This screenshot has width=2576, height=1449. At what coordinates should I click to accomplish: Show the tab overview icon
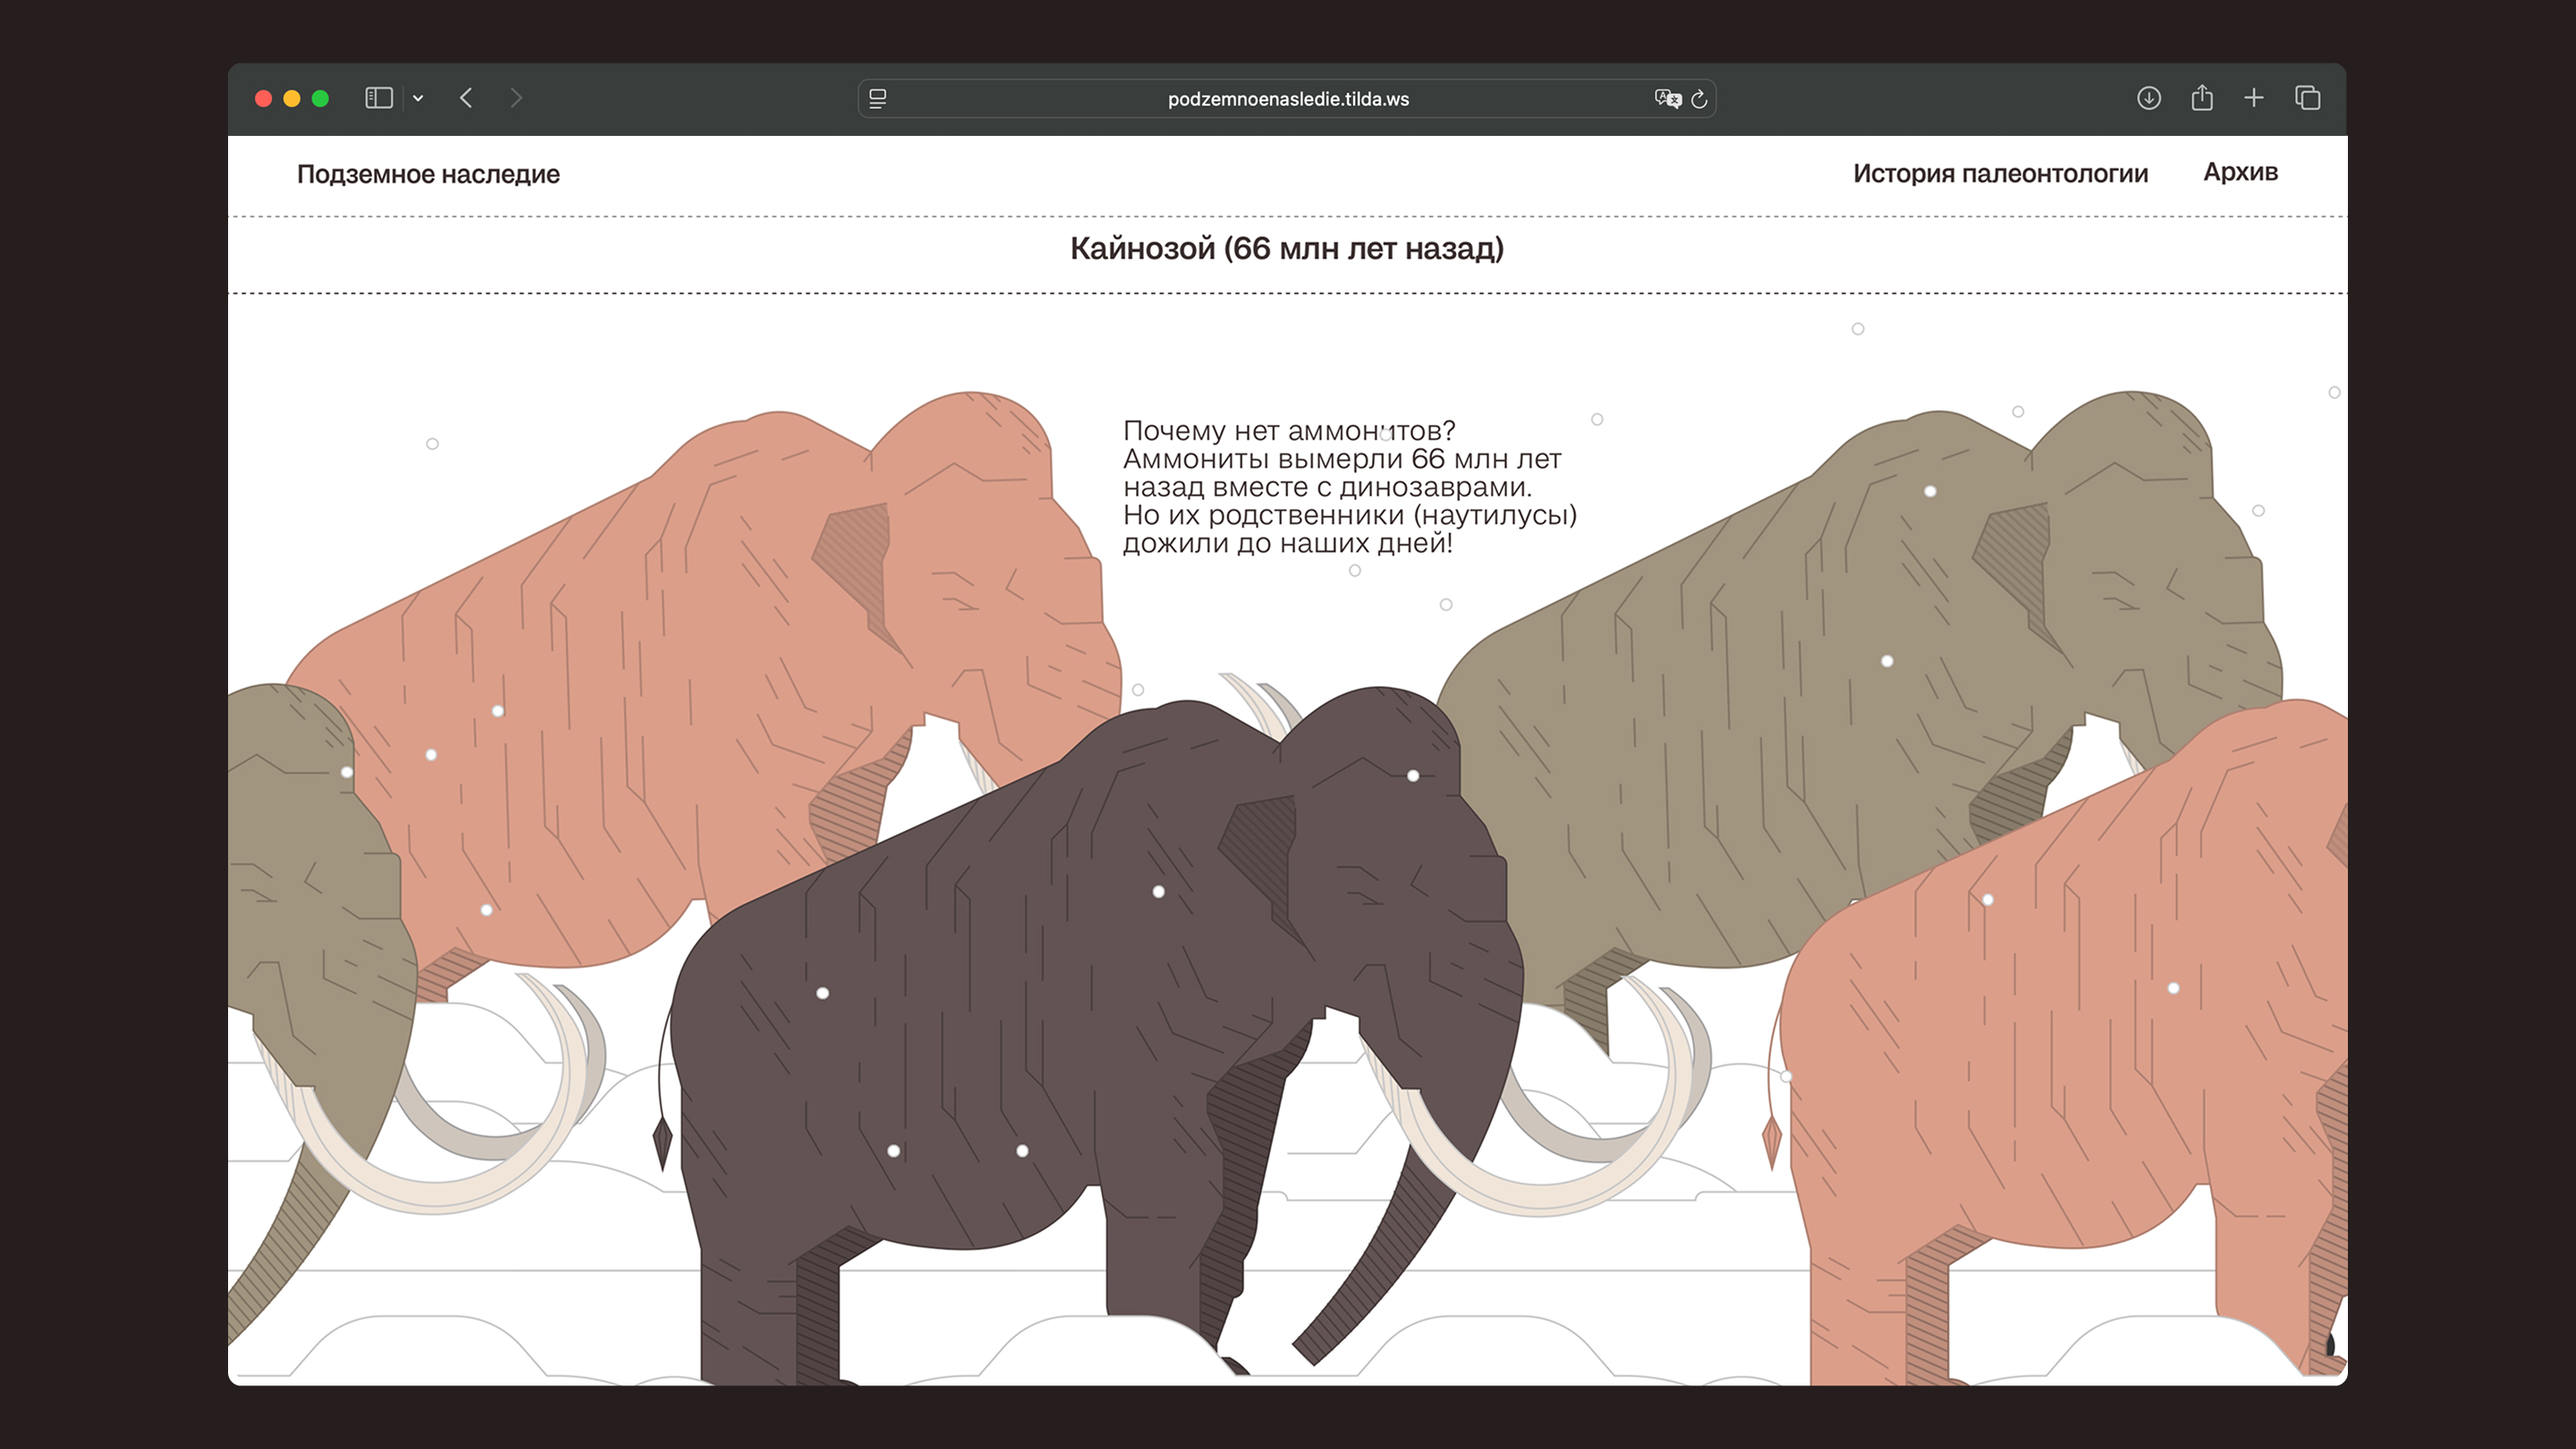[x=2308, y=98]
